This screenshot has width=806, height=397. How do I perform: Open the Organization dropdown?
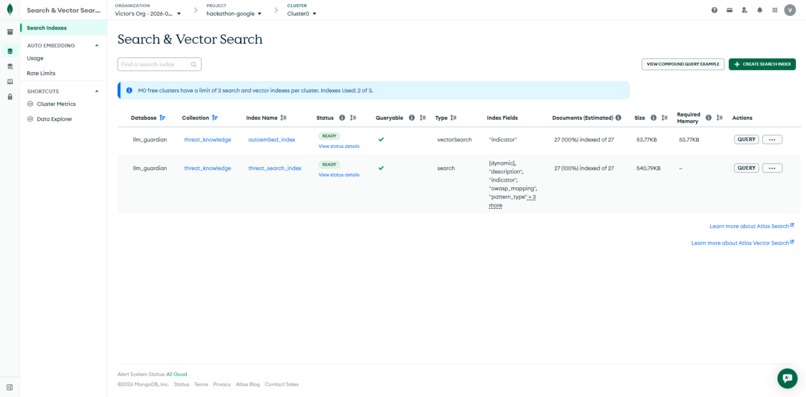[x=148, y=13]
